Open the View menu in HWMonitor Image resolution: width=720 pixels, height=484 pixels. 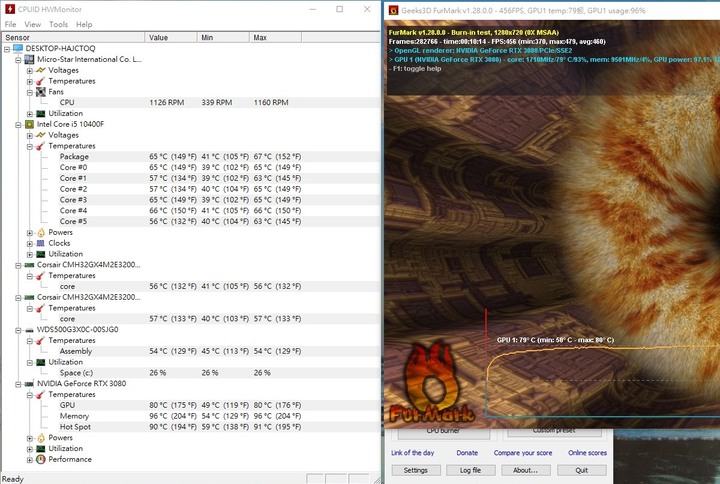pyautogui.click(x=33, y=24)
